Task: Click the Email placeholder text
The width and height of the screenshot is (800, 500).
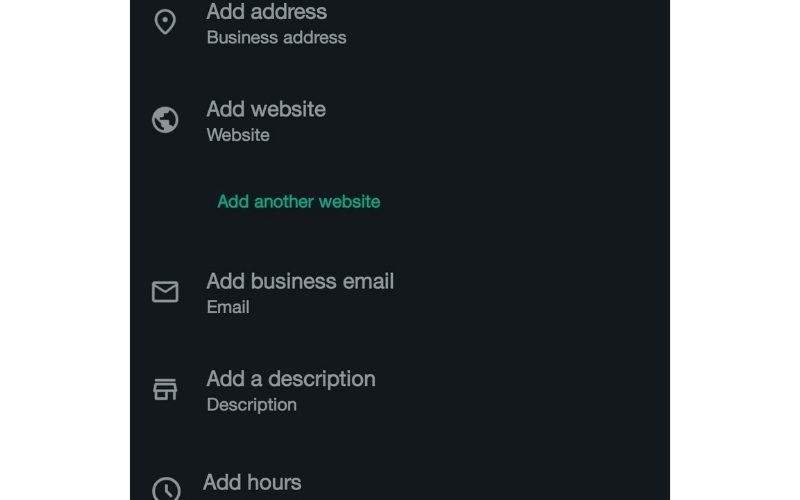Action: coord(228,307)
